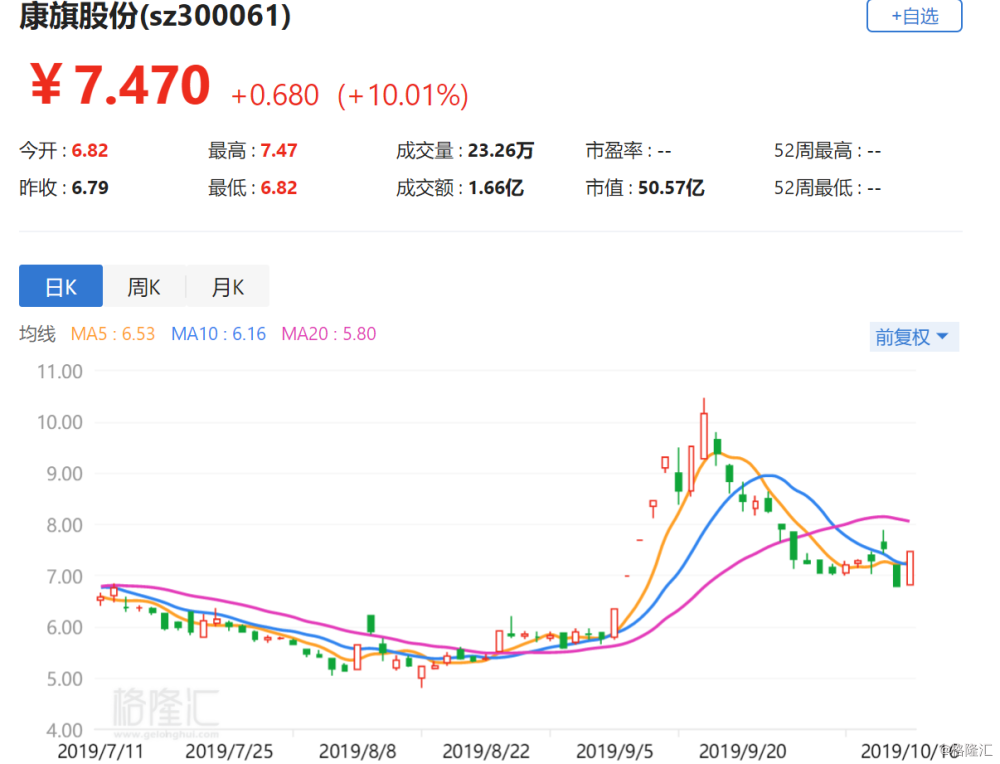
Task: Click the 2019/9/20 date axis label
Action: [x=742, y=751]
